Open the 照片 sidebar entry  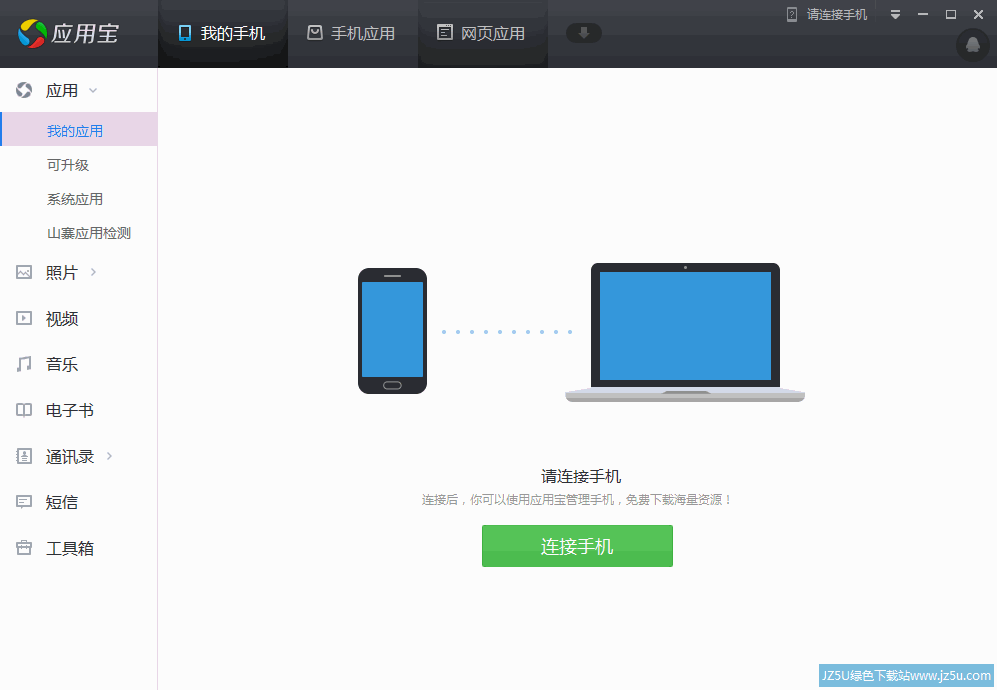pos(62,273)
